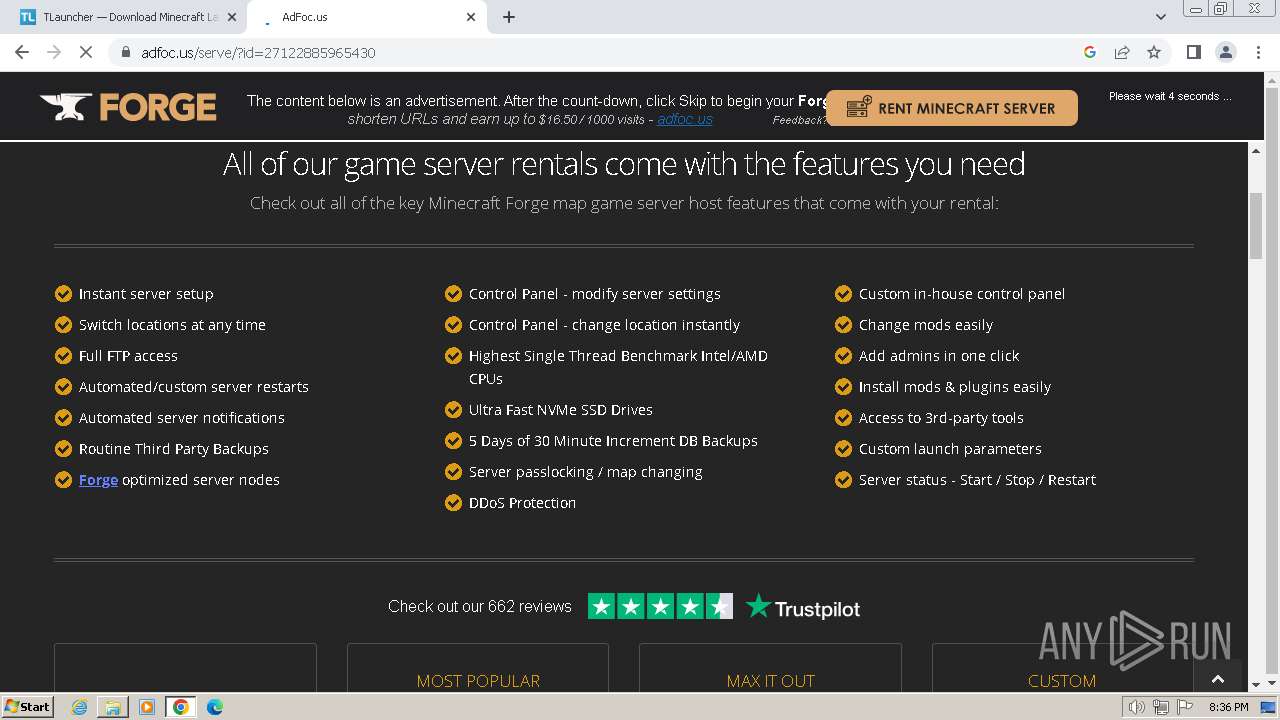Open the media player taskbar icon
Image resolution: width=1280 pixels, height=720 pixels.
pos(147,707)
